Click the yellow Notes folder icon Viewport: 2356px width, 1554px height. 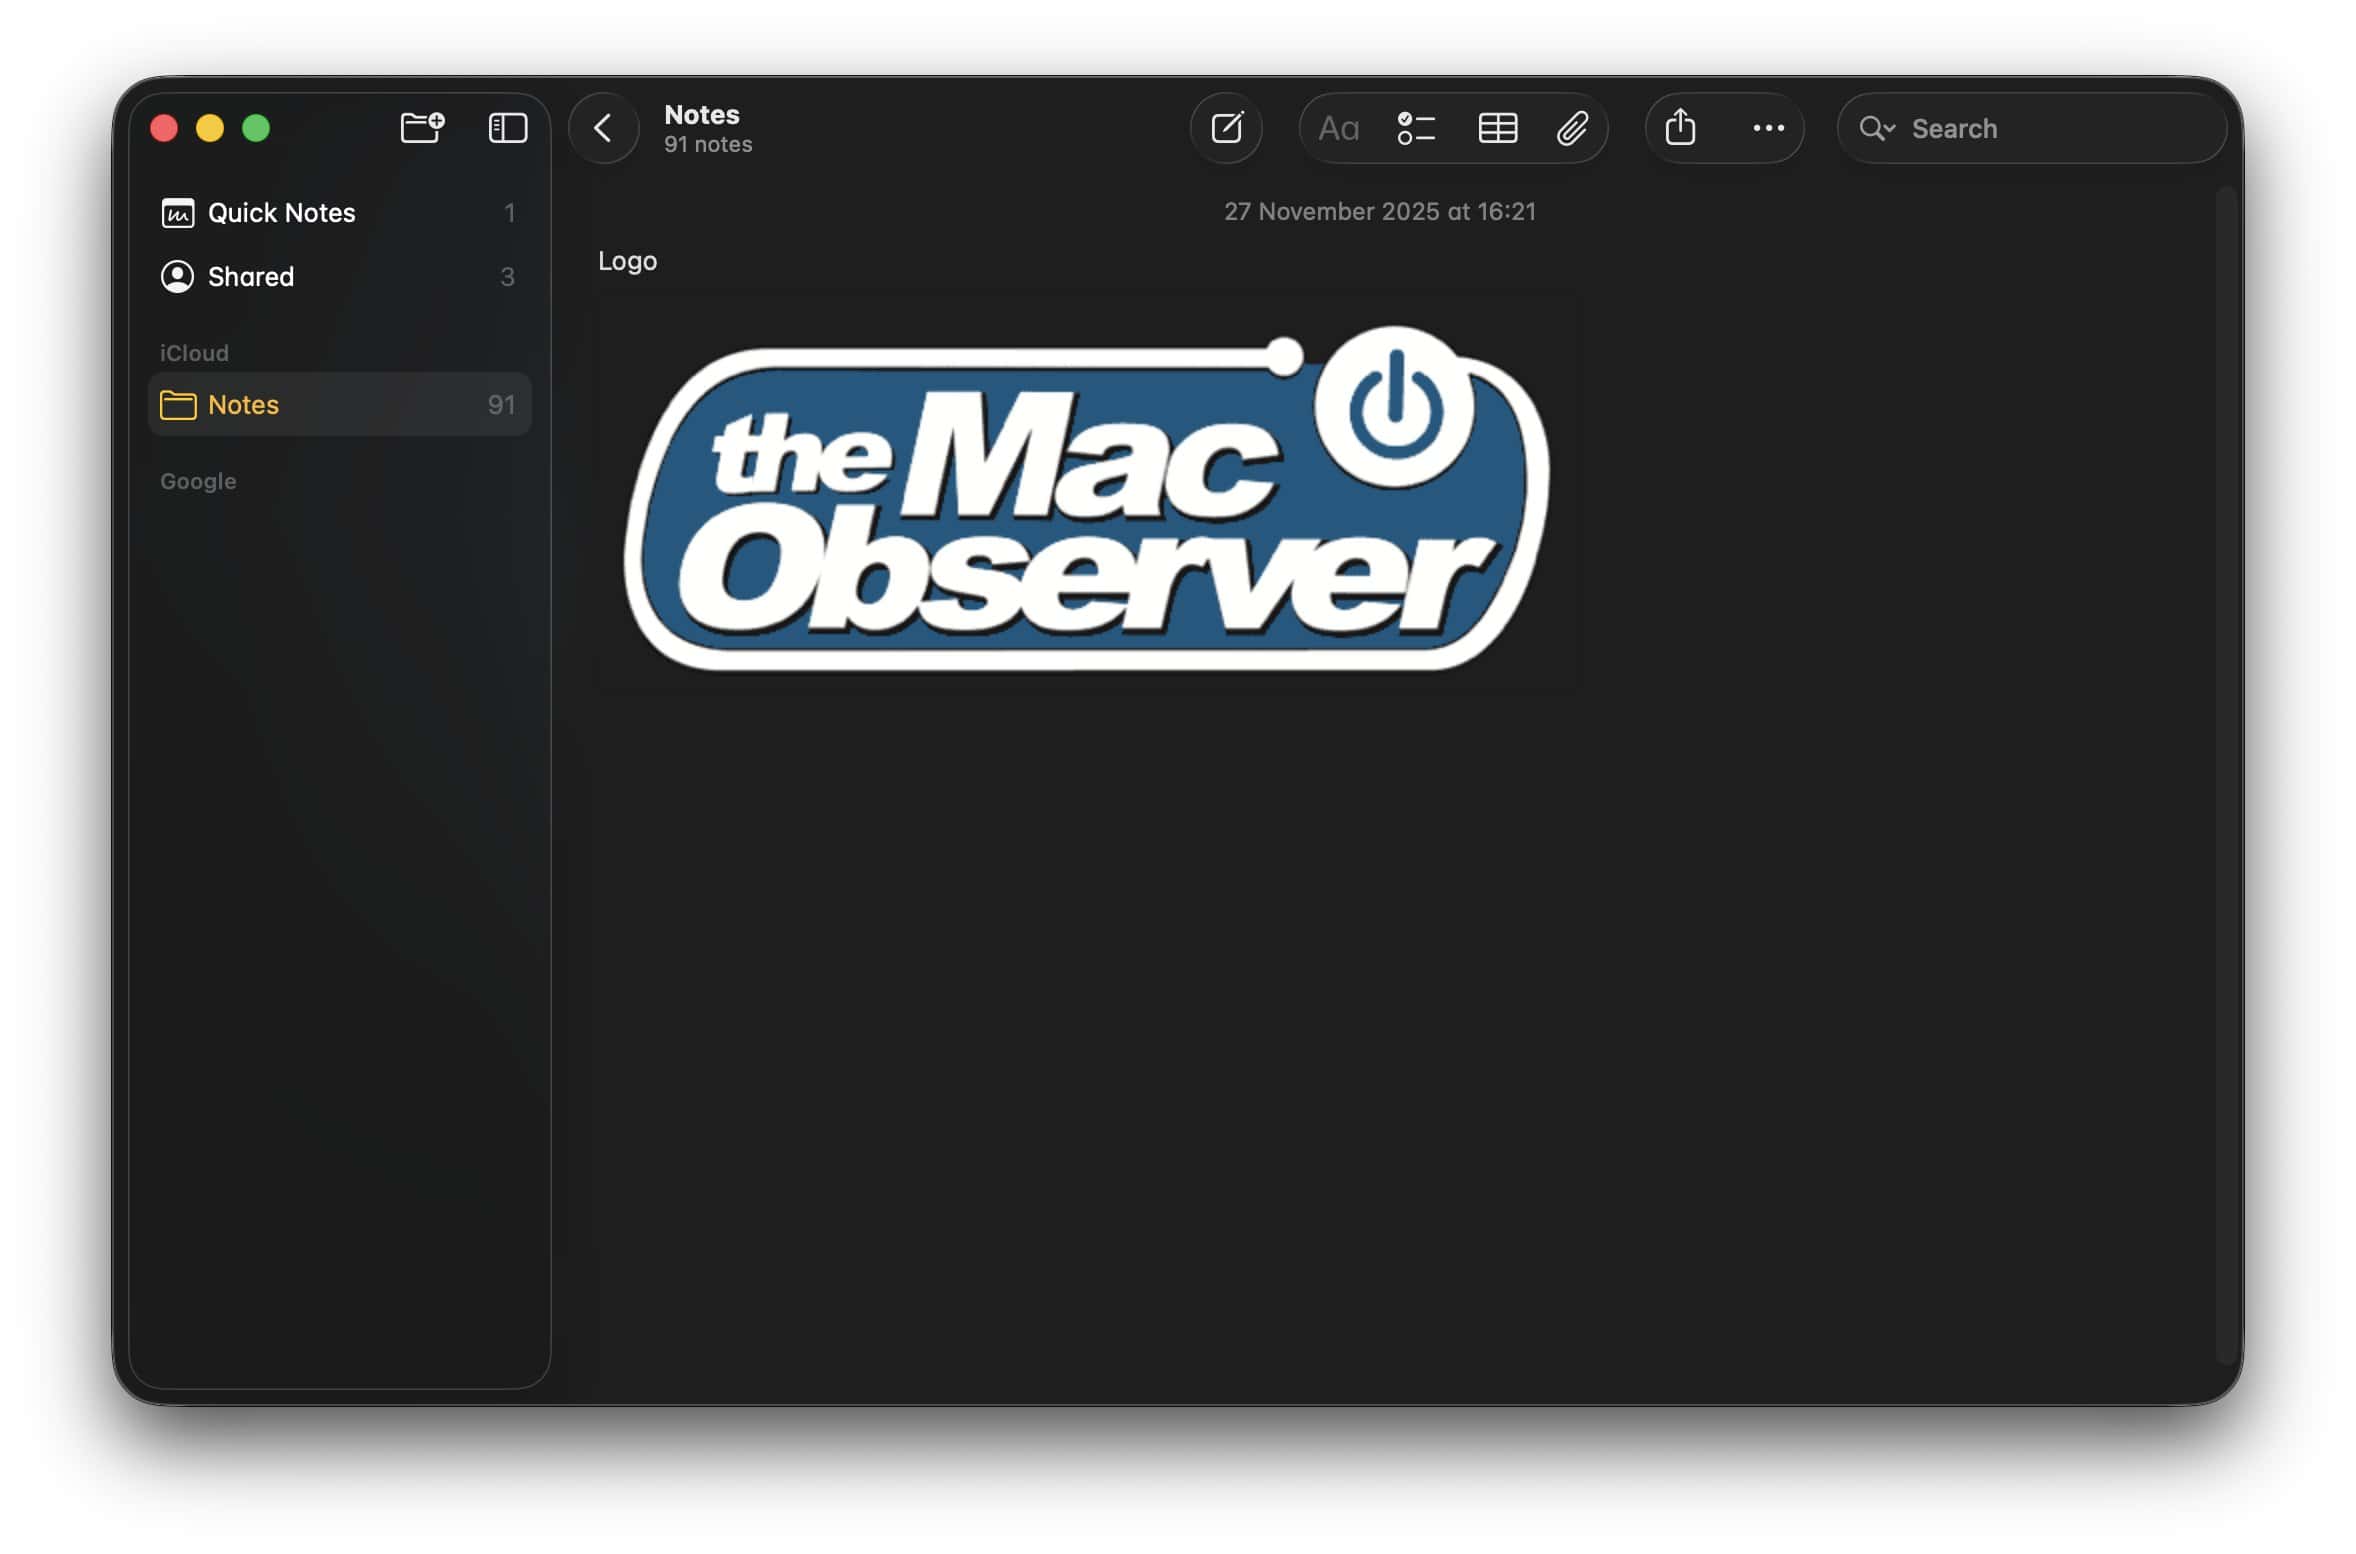coord(178,405)
